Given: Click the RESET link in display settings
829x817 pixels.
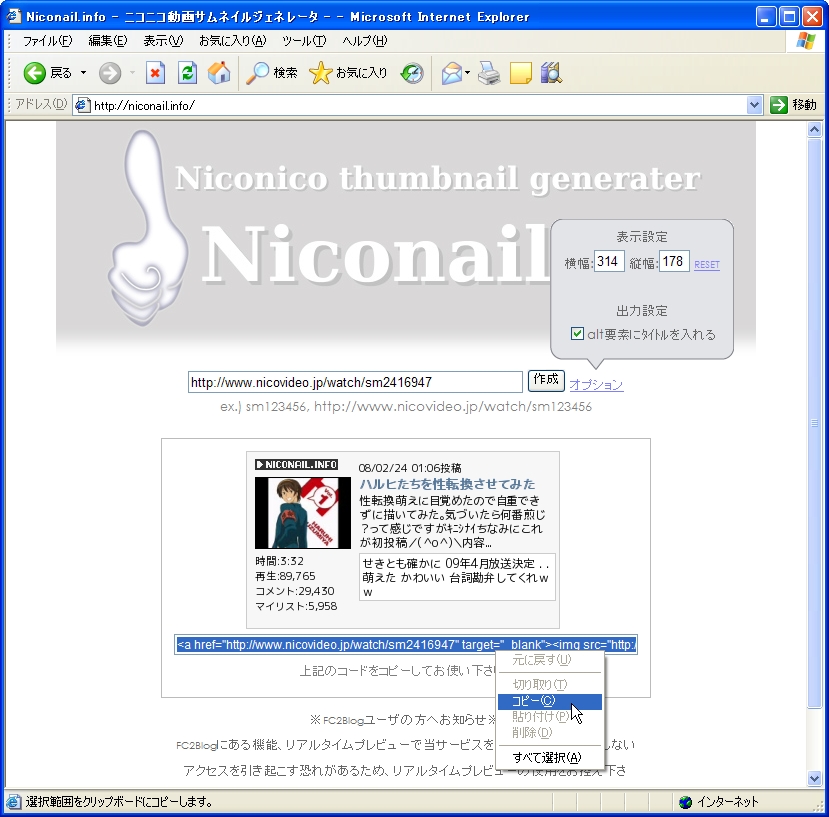Looking at the screenshot, I should point(706,264).
